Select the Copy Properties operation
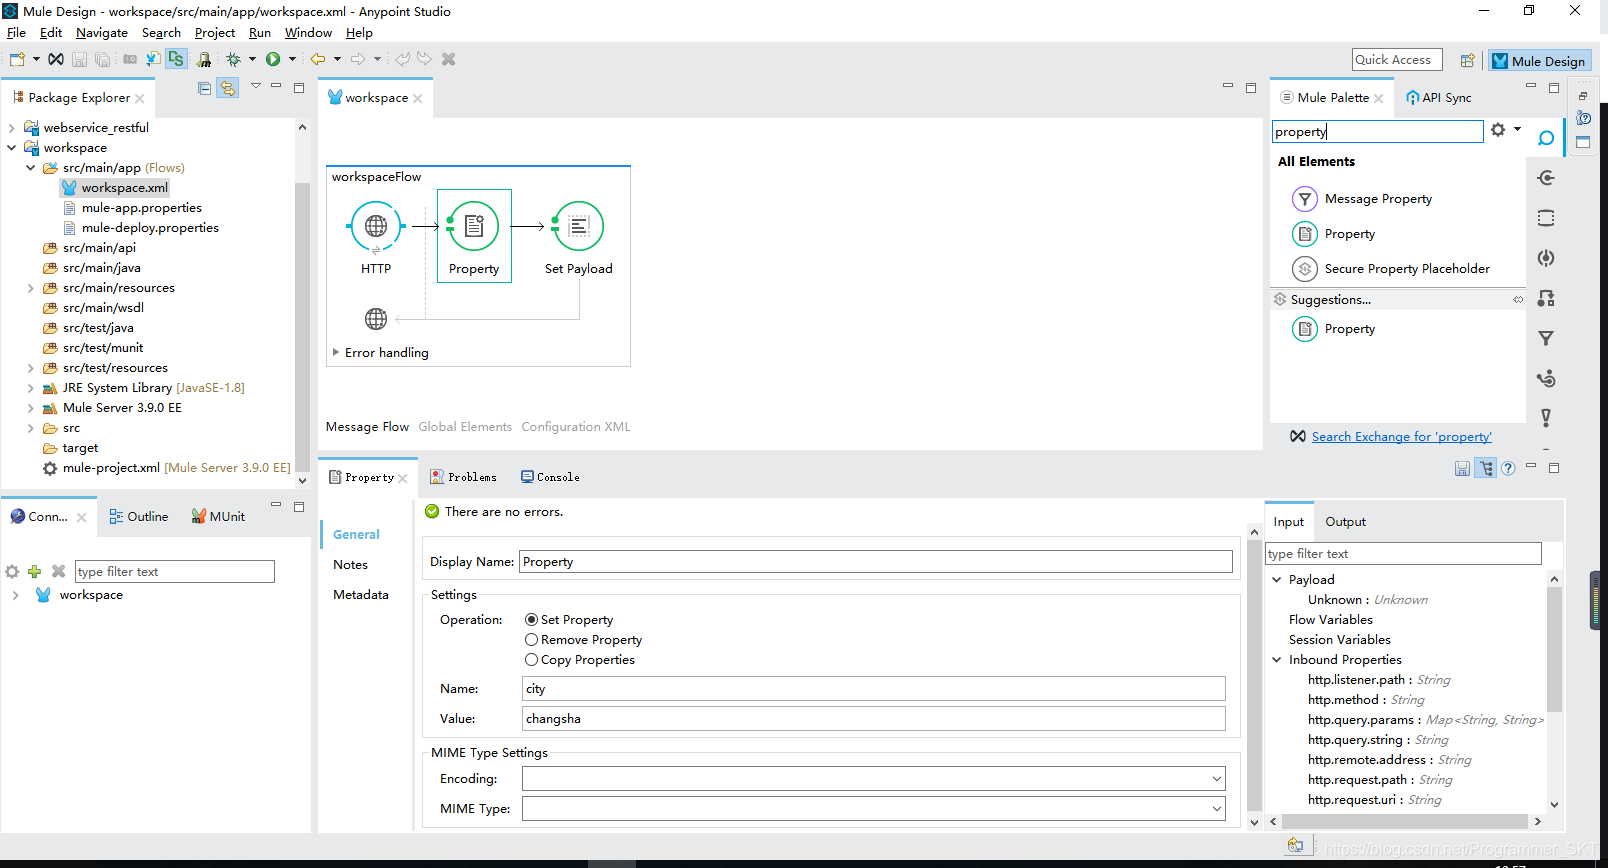 tap(580, 660)
